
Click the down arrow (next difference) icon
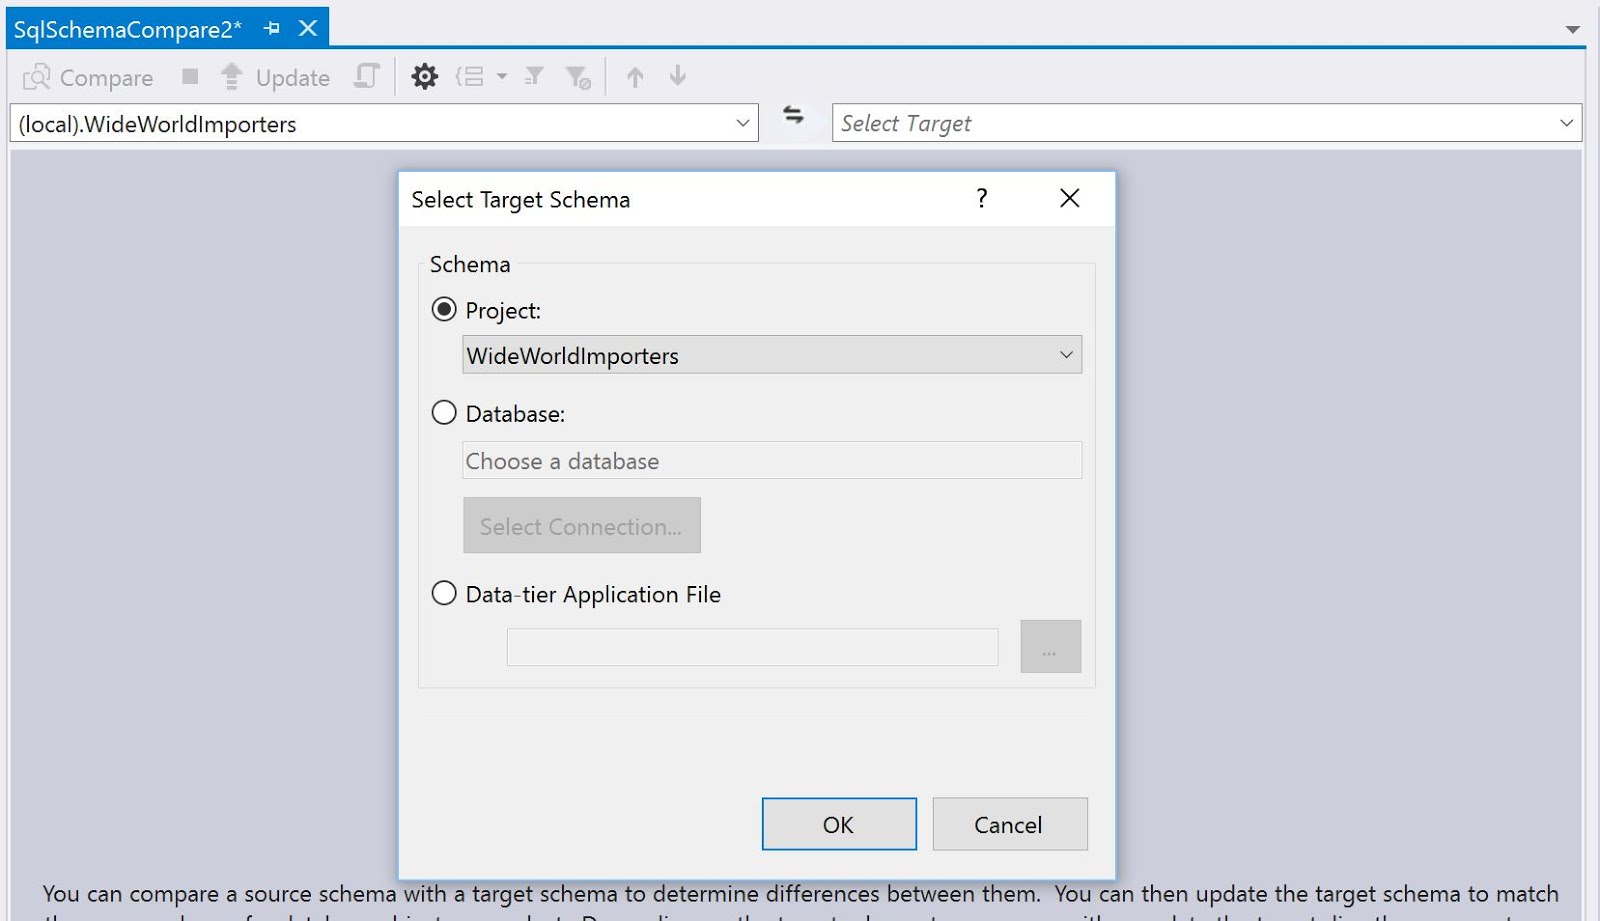[x=678, y=76]
